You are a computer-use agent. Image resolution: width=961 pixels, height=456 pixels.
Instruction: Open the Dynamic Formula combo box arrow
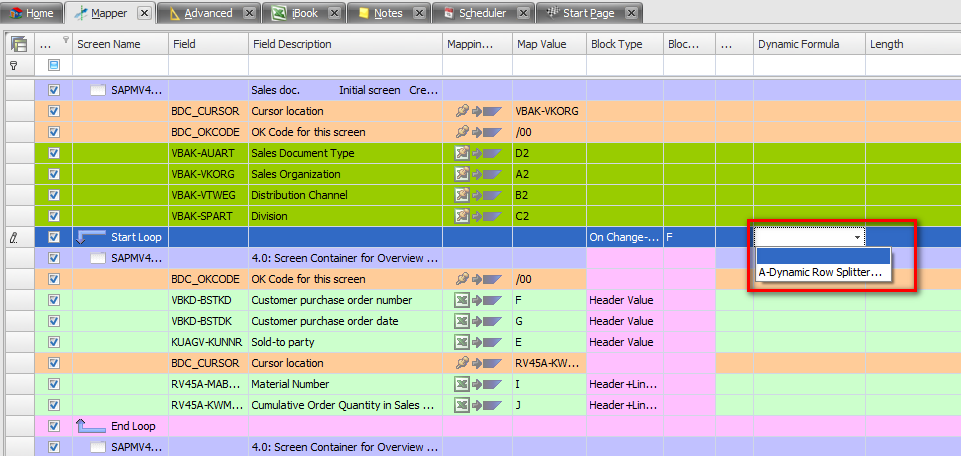point(857,237)
